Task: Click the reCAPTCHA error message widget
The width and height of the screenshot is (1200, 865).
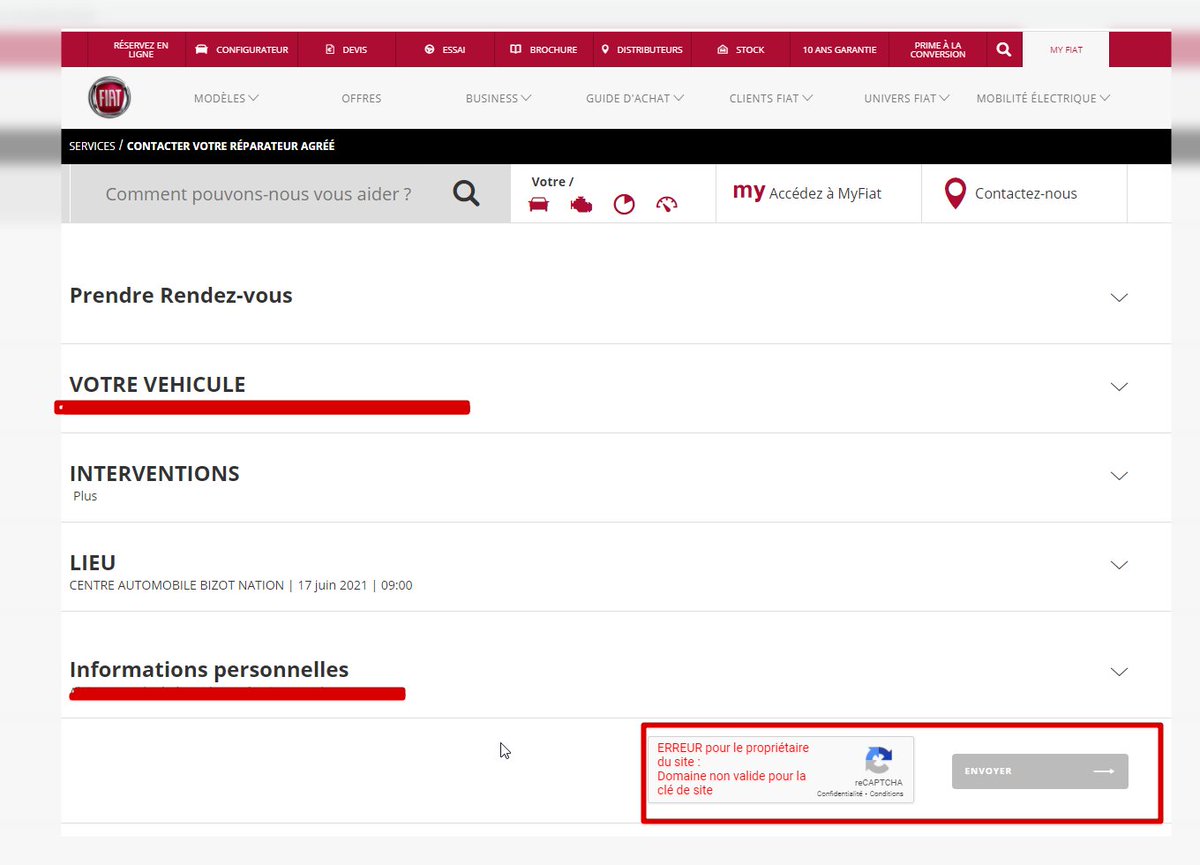Action: pyautogui.click(x=781, y=770)
